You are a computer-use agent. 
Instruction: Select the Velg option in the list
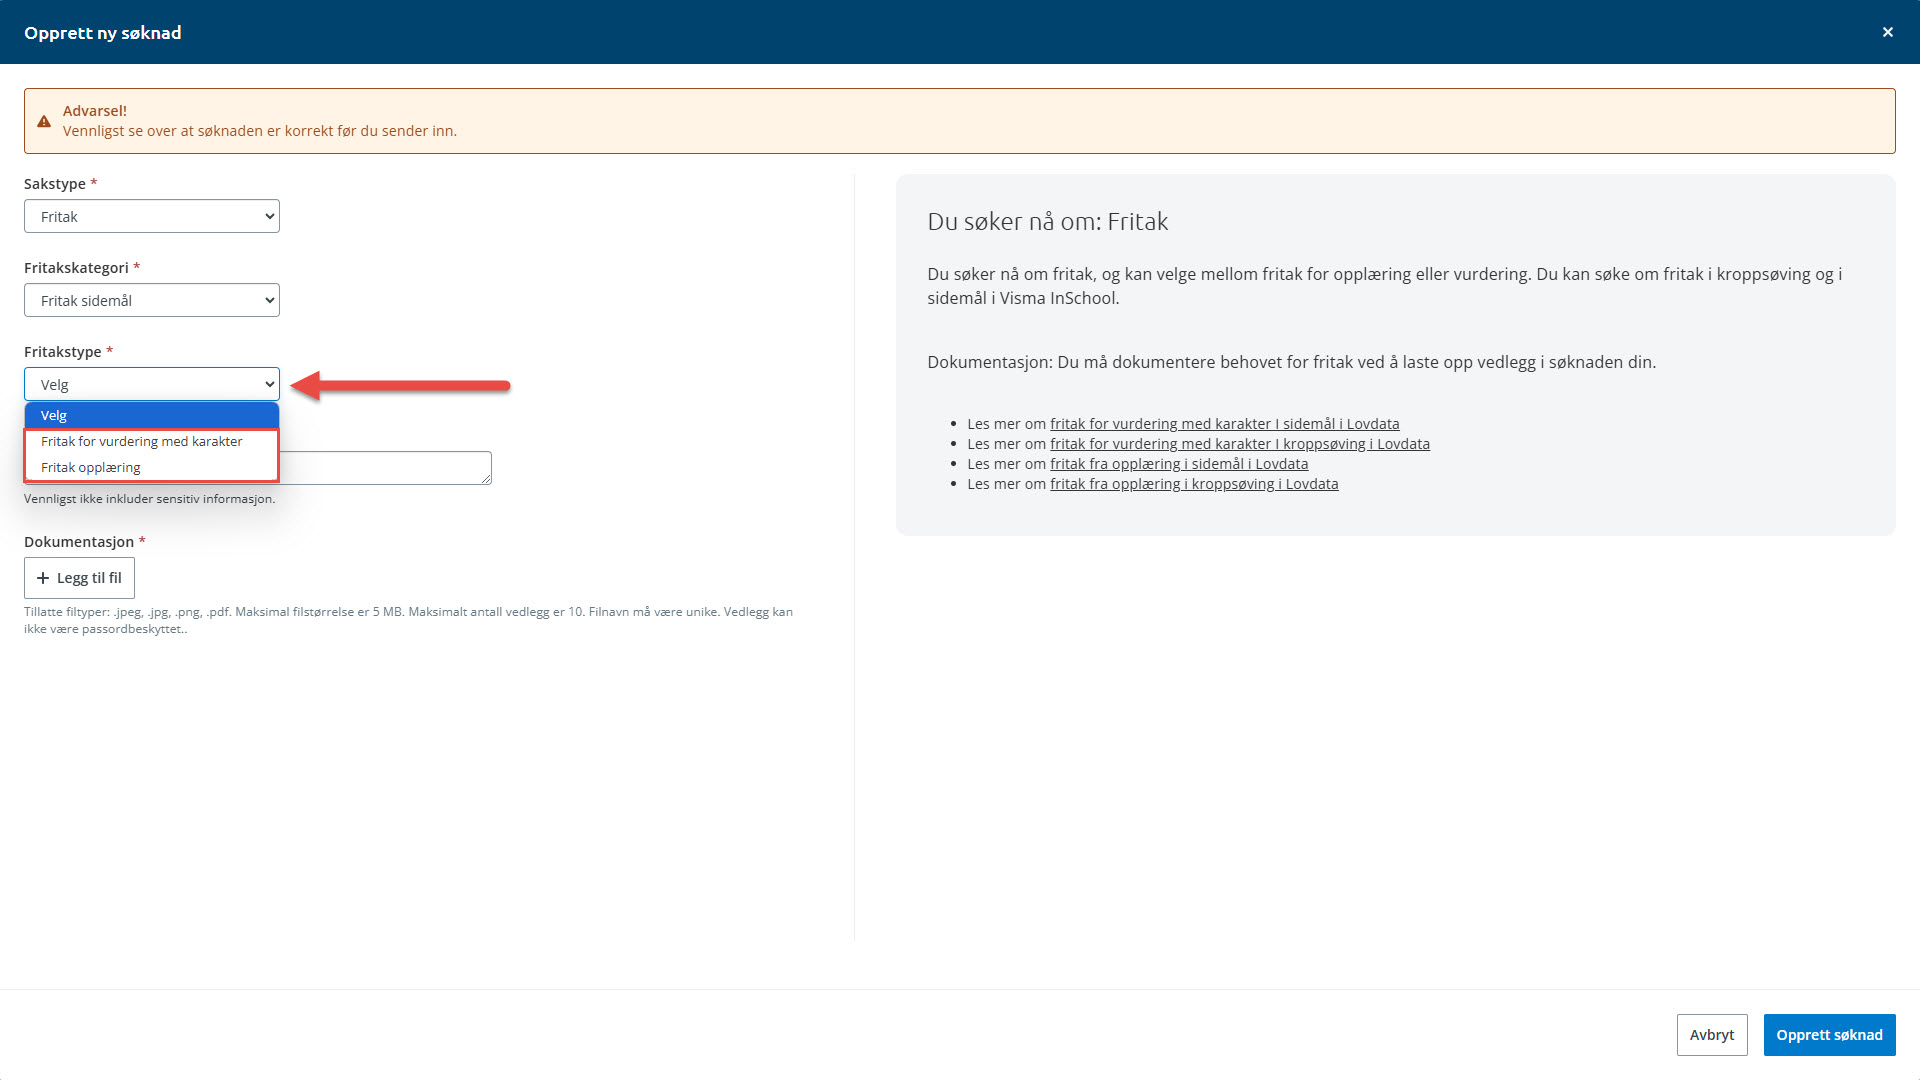point(150,415)
